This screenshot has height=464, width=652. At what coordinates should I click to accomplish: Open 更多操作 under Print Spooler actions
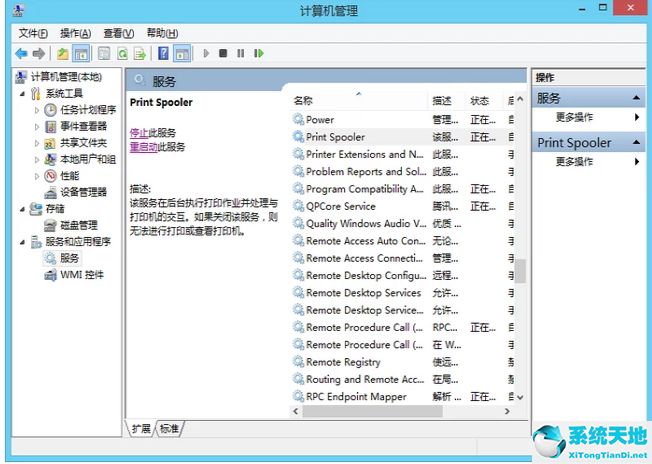574,162
